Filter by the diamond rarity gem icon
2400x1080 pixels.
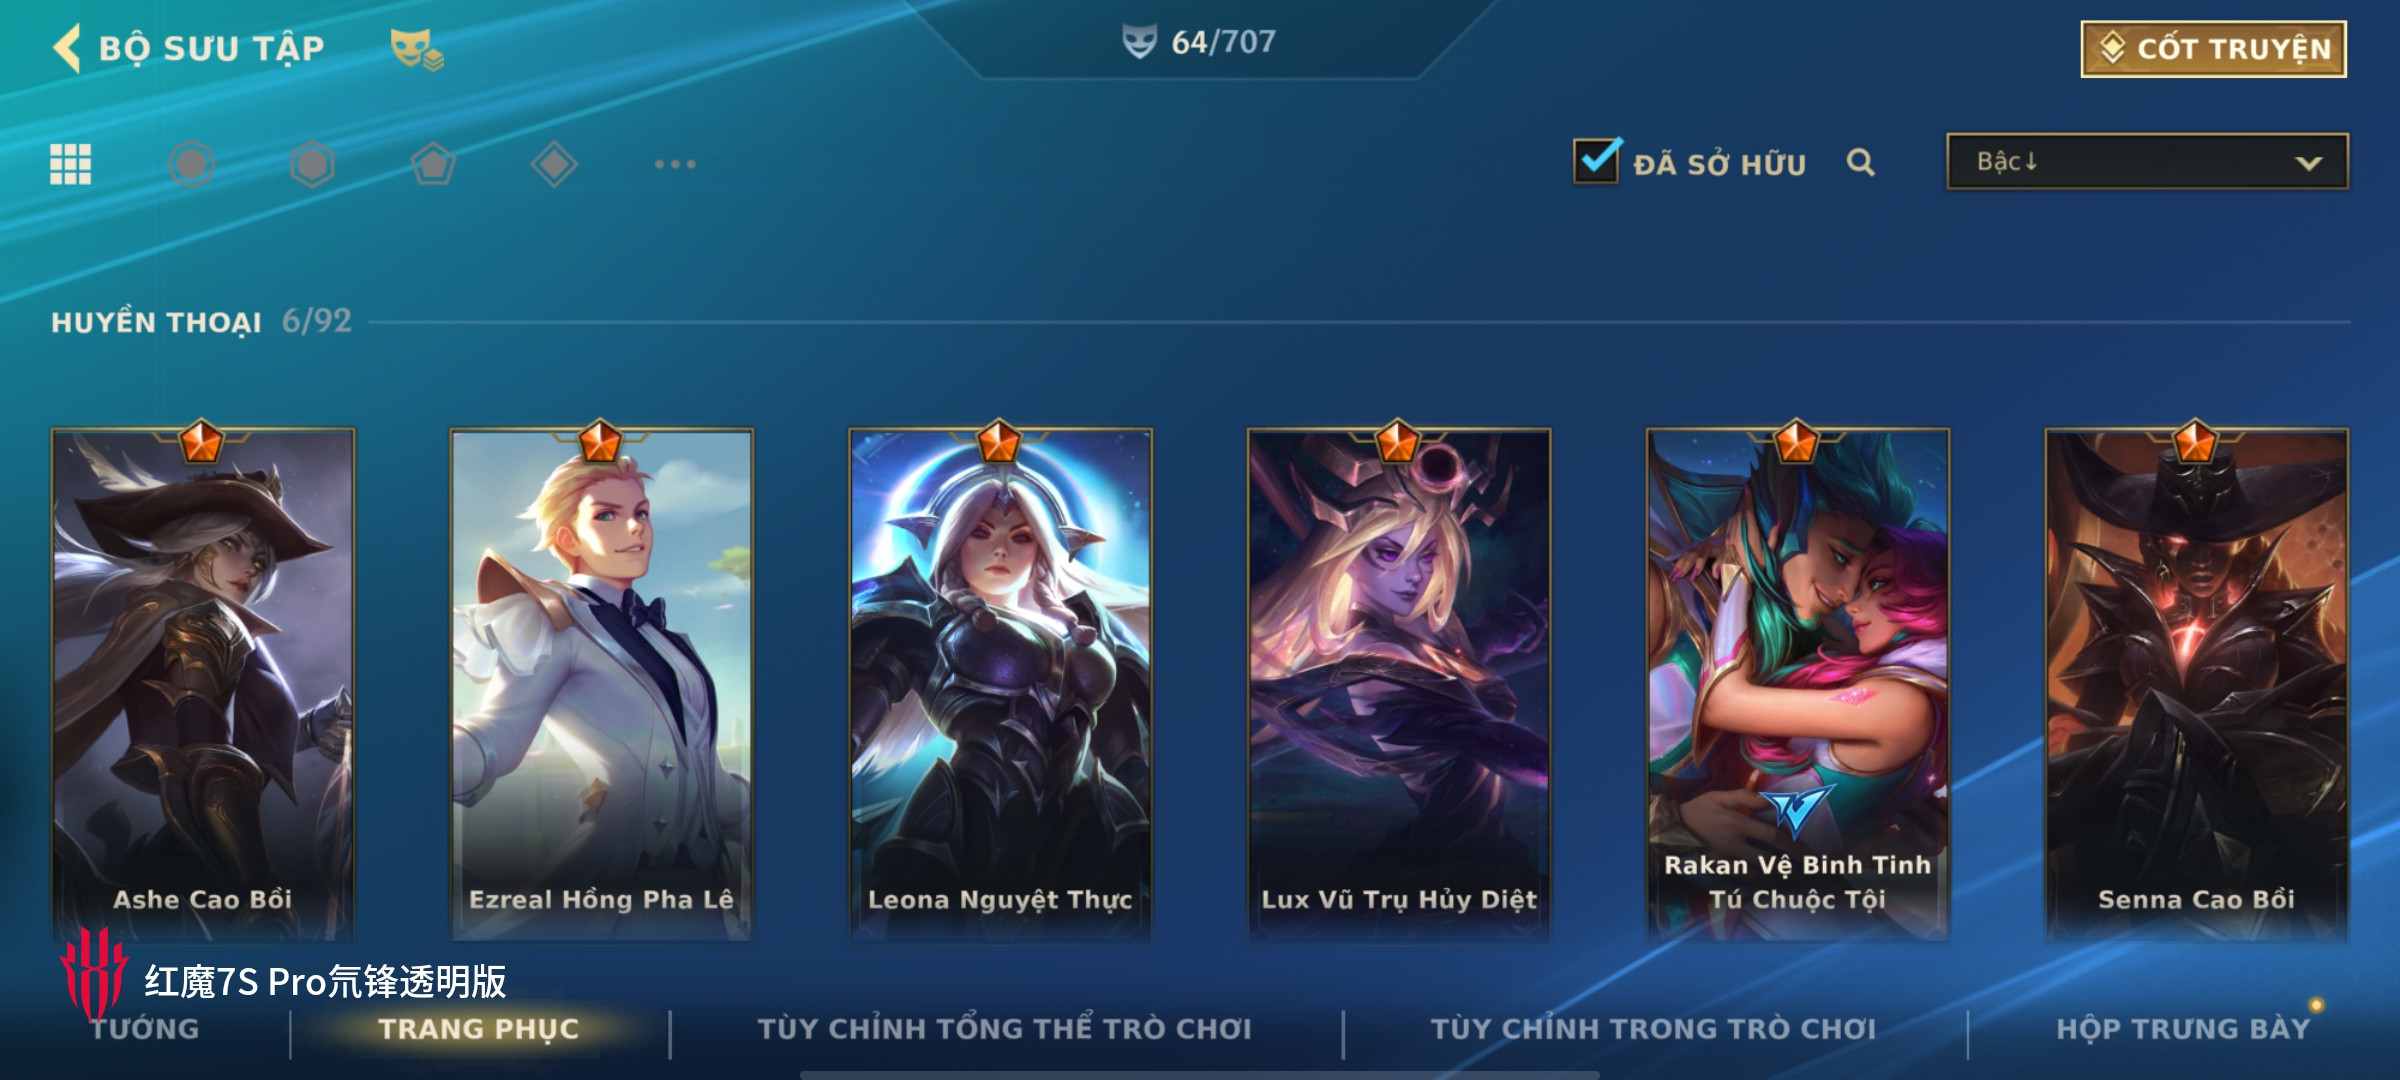(x=554, y=164)
